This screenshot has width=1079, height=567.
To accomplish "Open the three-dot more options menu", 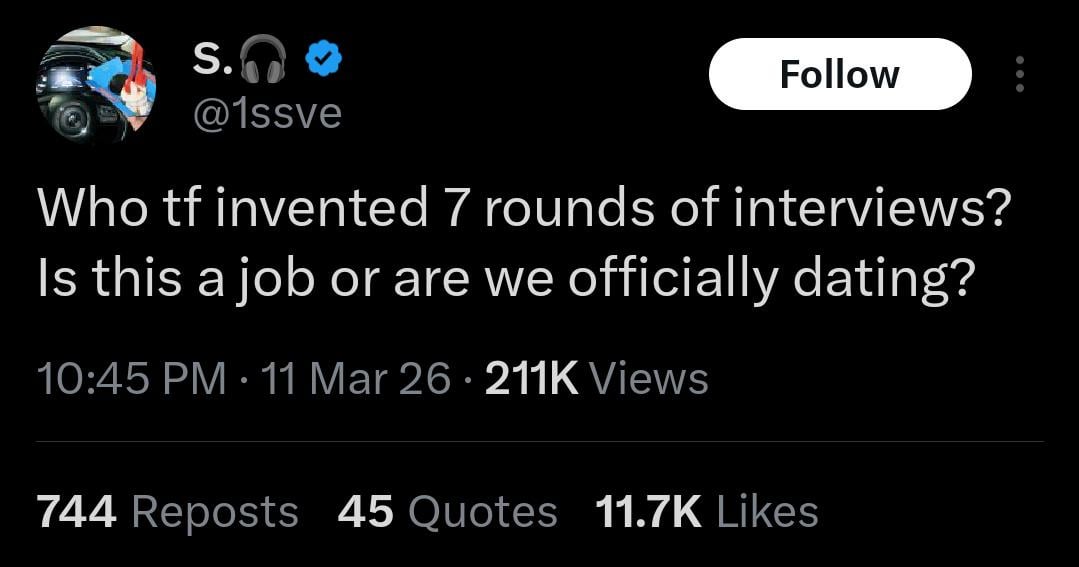I will [x=1019, y=75].
